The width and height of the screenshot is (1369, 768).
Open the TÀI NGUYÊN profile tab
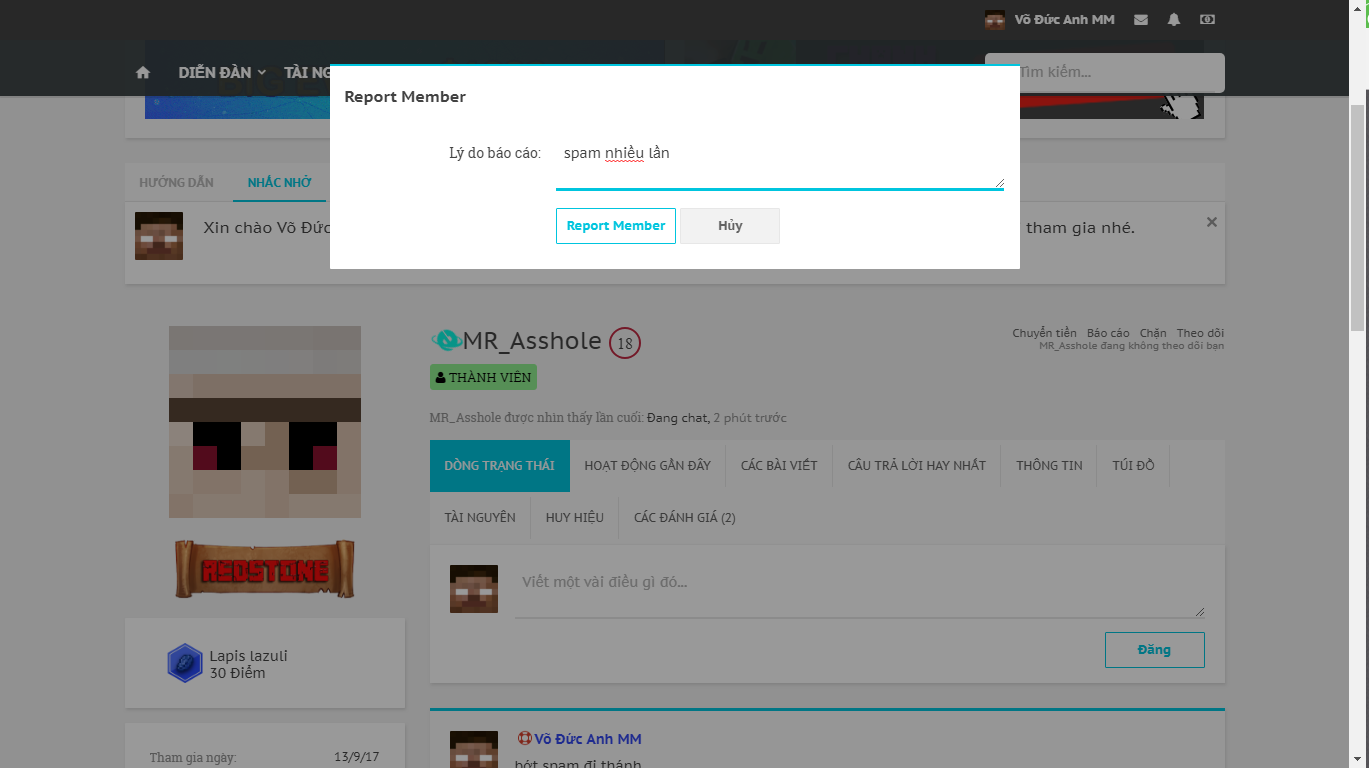[480, 518]
